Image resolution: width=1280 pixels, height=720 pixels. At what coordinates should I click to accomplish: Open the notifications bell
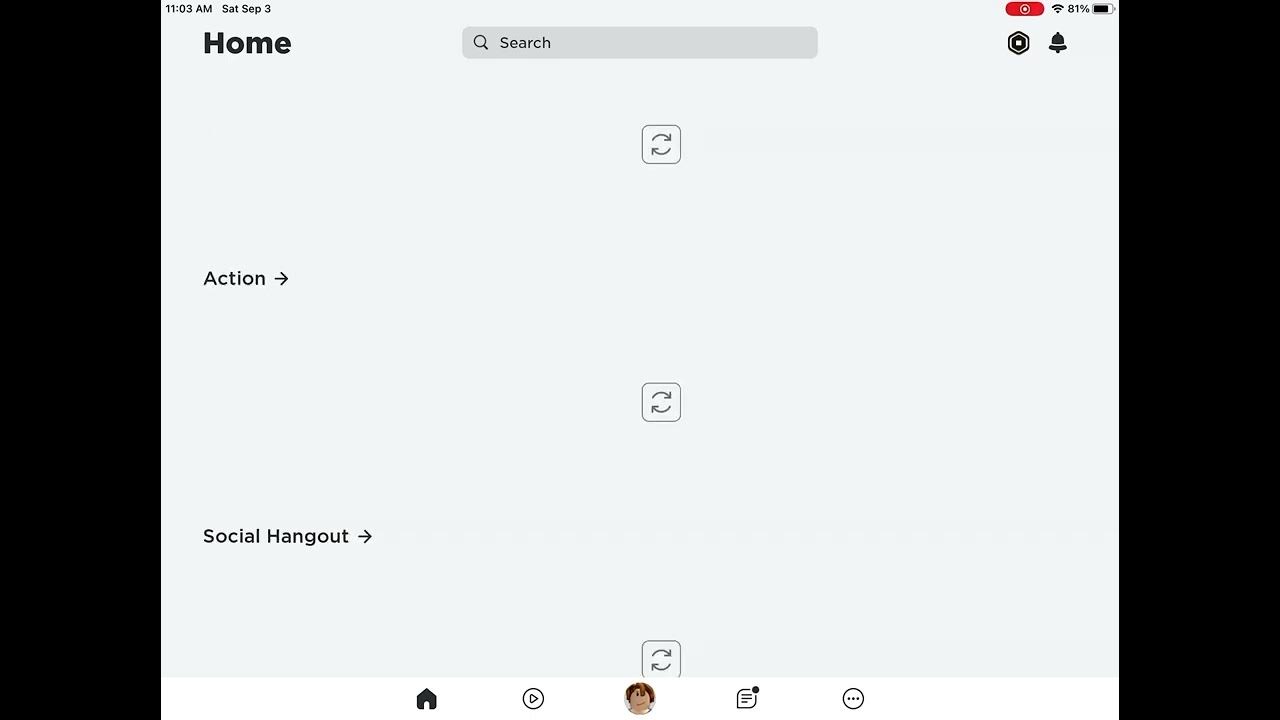pos(1058,43)
